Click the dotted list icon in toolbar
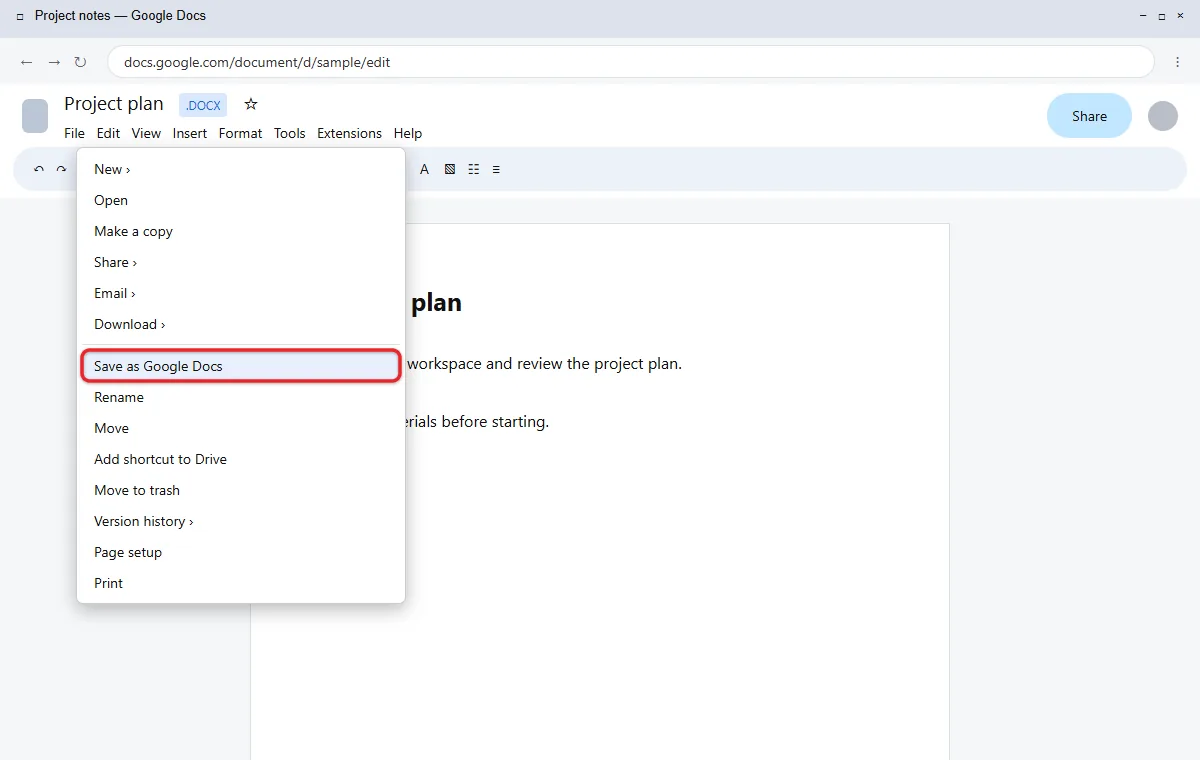The width and height of the screenshot is (1200, 760). point(474,169)
